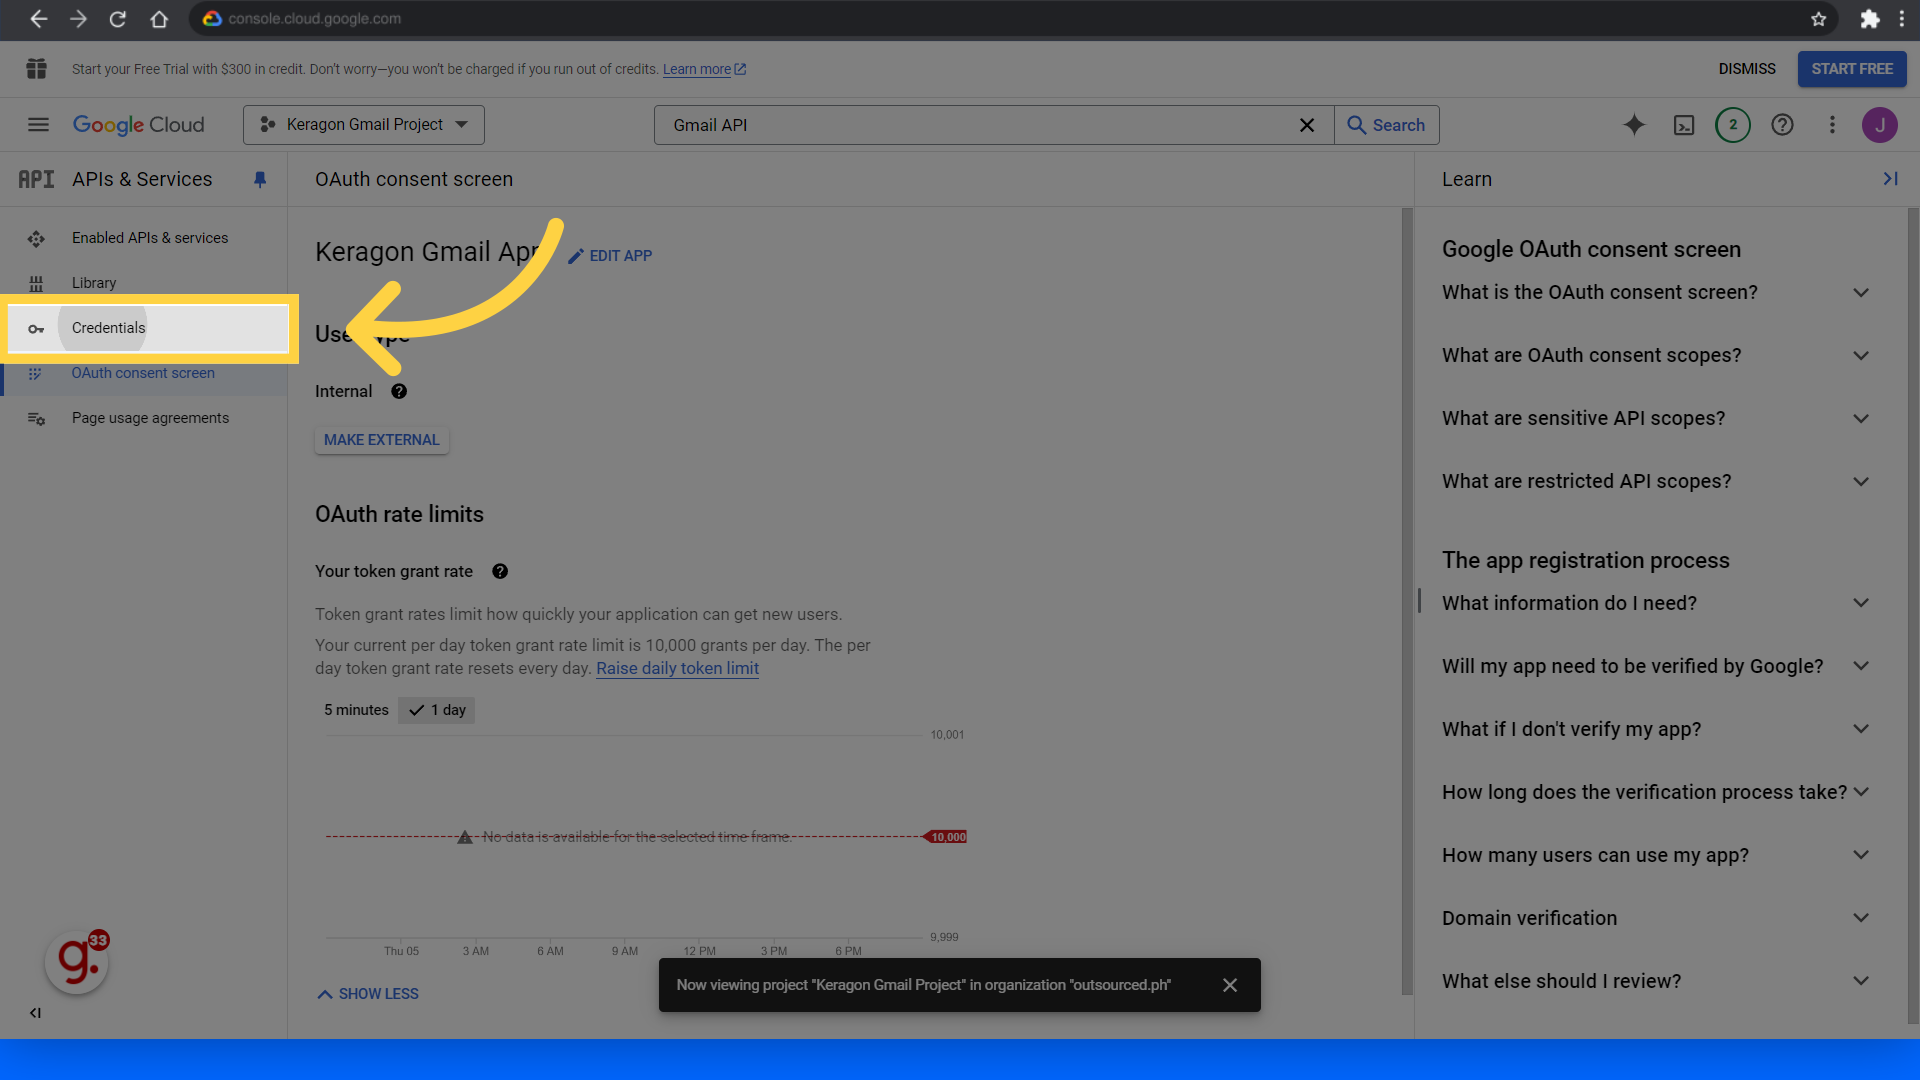Screen dimensions: 1920x1080
Task: Expand Will my app need verification
Action: click(x=1656, y=666)
